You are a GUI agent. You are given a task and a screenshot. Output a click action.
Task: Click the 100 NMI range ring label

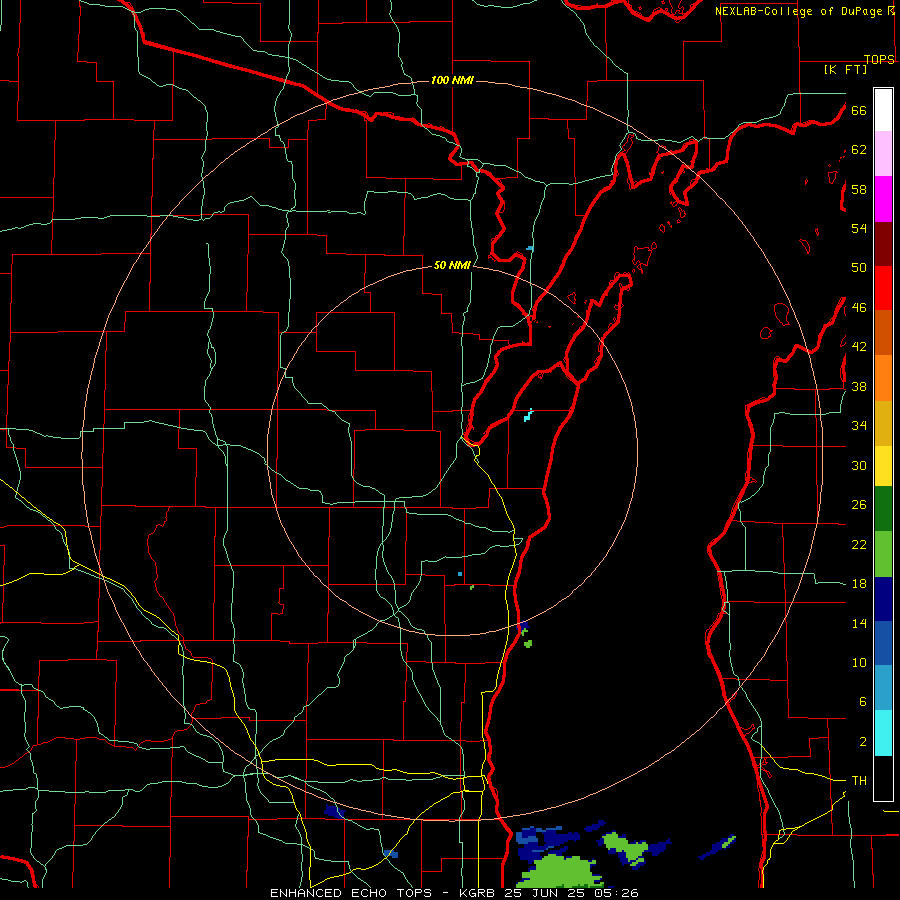point(452,80)
